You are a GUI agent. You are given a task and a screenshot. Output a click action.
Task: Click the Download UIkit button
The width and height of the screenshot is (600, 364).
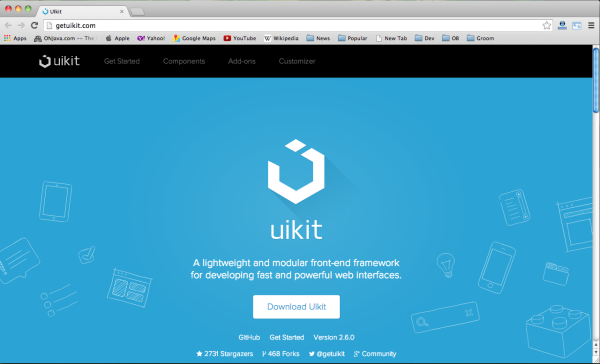pyautogui.click(x=296, y=307)
